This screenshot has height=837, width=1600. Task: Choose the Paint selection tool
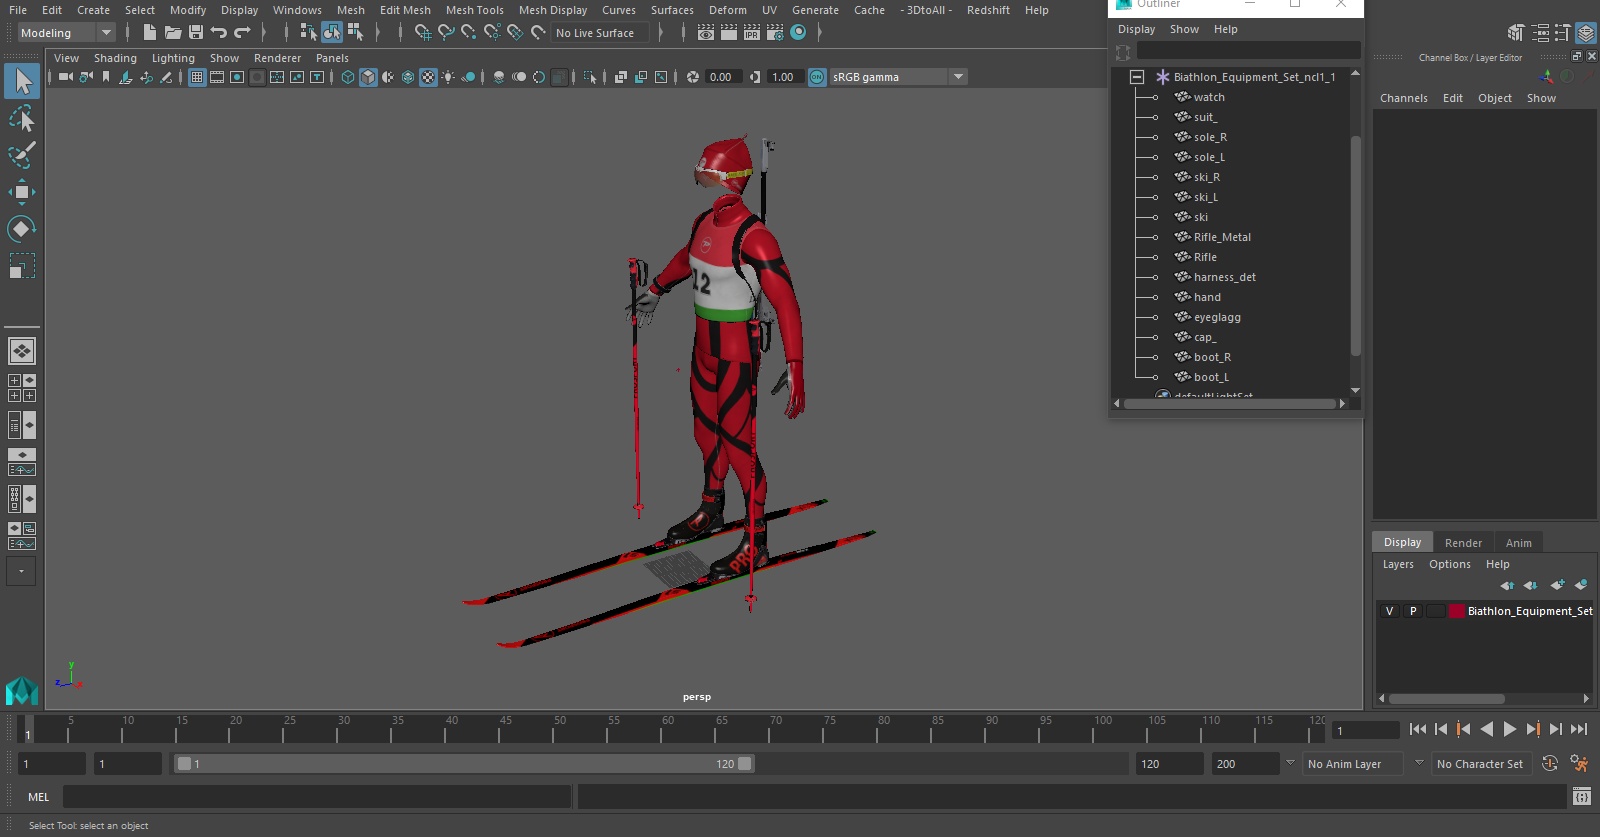(22, 155)
